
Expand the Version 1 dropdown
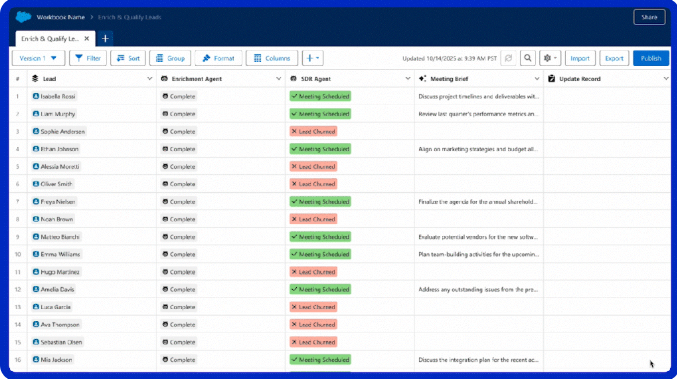[38, 58]
